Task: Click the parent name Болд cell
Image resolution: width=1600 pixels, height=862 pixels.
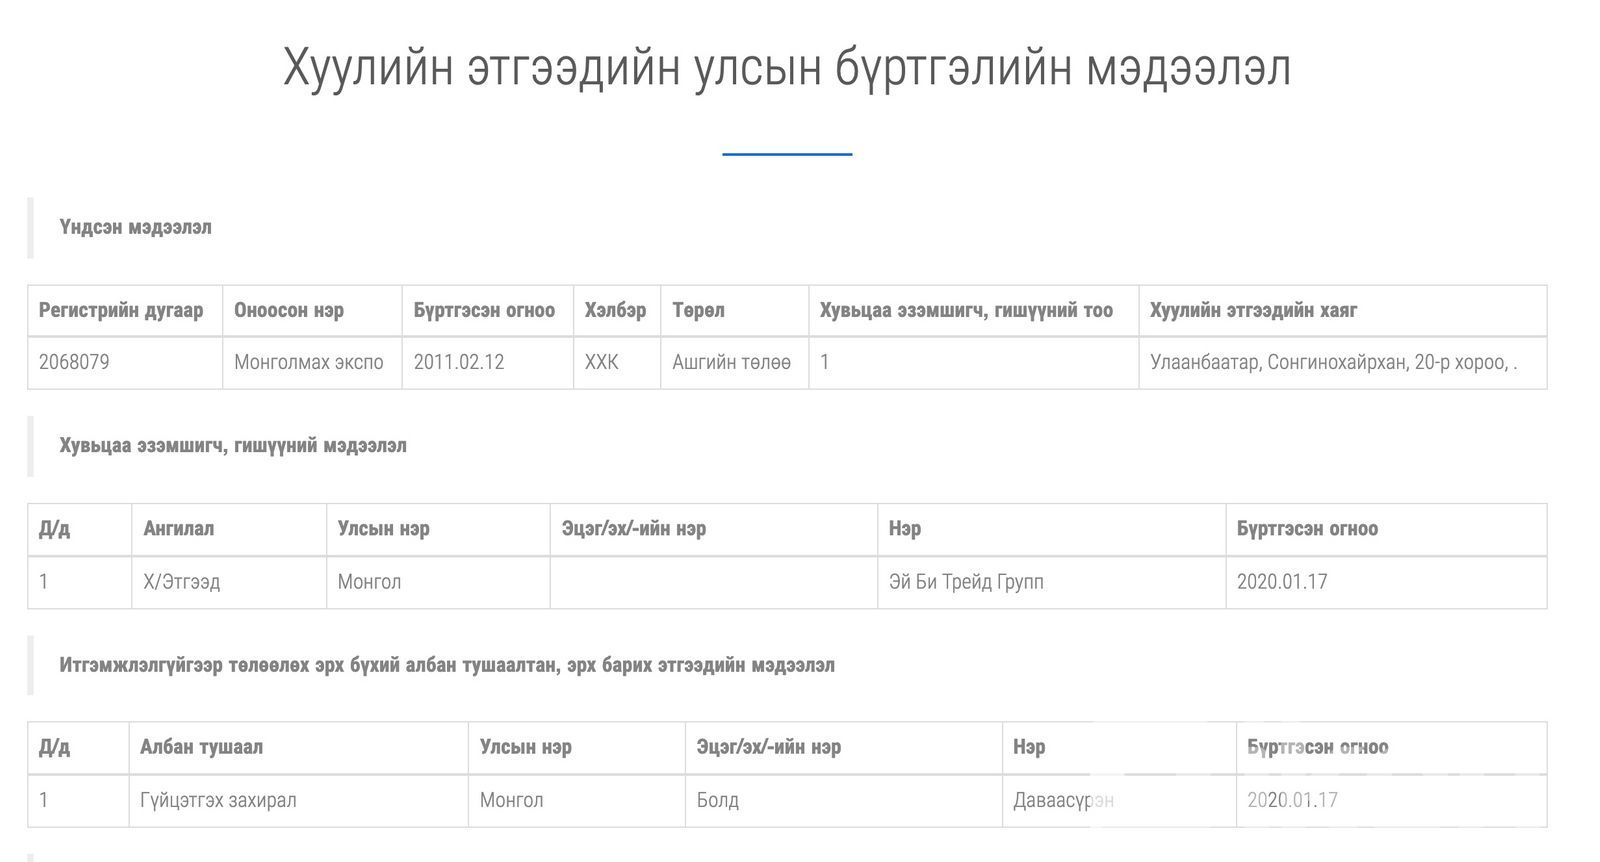Action: 718,800
